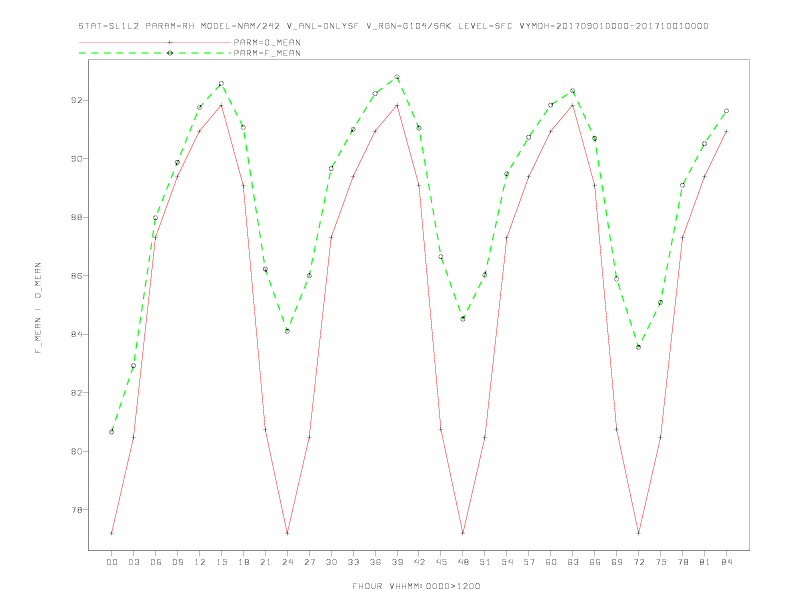Click the y-axis tick value 92
The height and width of the screenshot is (612, 792).
click(76, 100)
